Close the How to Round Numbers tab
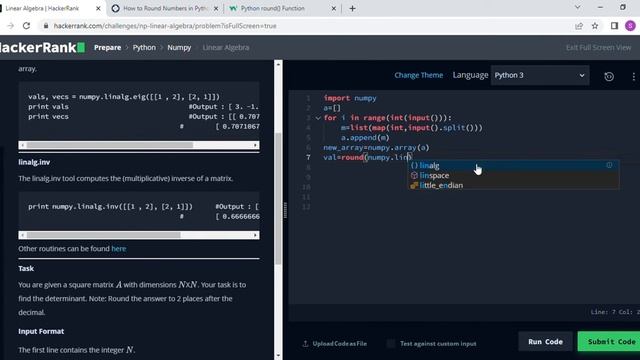 click(216, 8)
